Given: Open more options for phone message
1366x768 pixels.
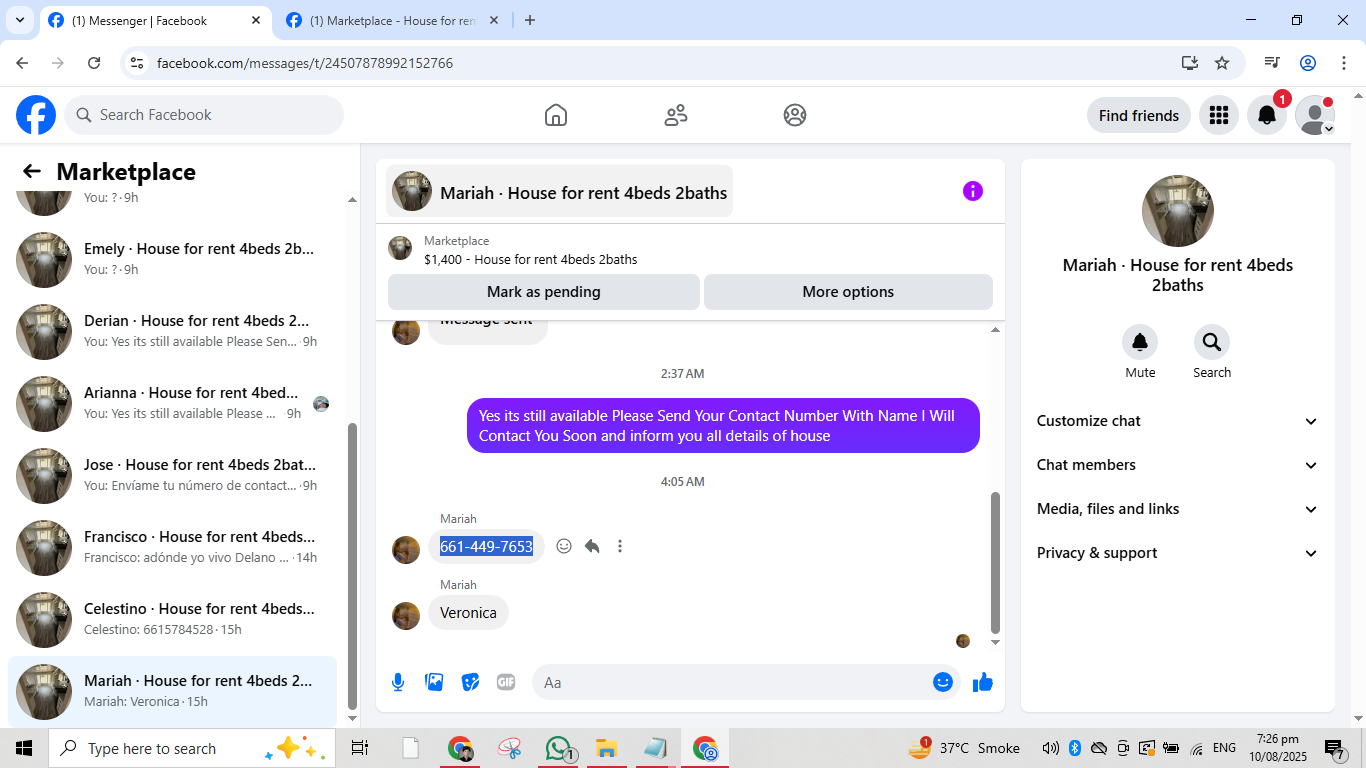Looking at the screenshot, I should [x=620, y=546].
